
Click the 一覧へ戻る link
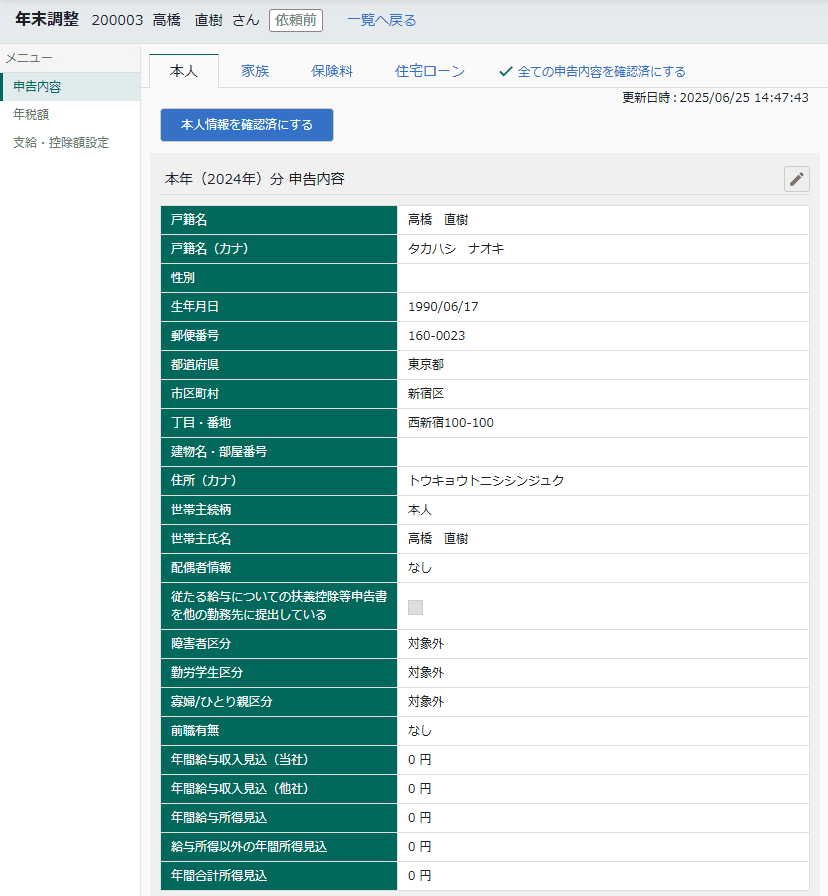click(x=382, y=20)
